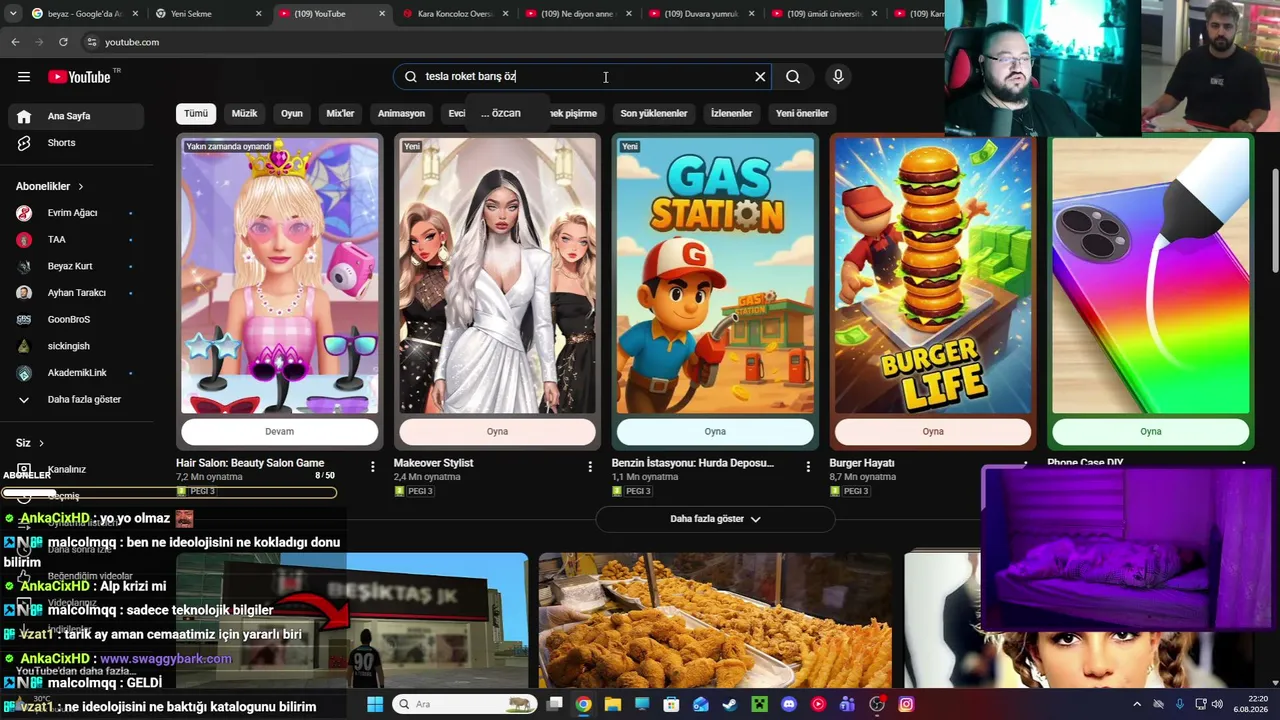Start voice search with the microphone icon
1280x720 pixels.
click(x=838, y=77)
